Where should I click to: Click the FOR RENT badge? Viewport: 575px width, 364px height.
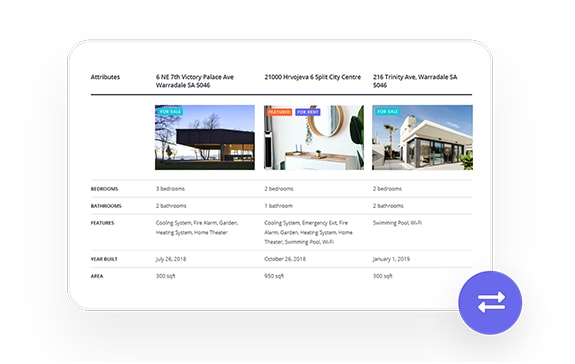[x=308, y=112]
